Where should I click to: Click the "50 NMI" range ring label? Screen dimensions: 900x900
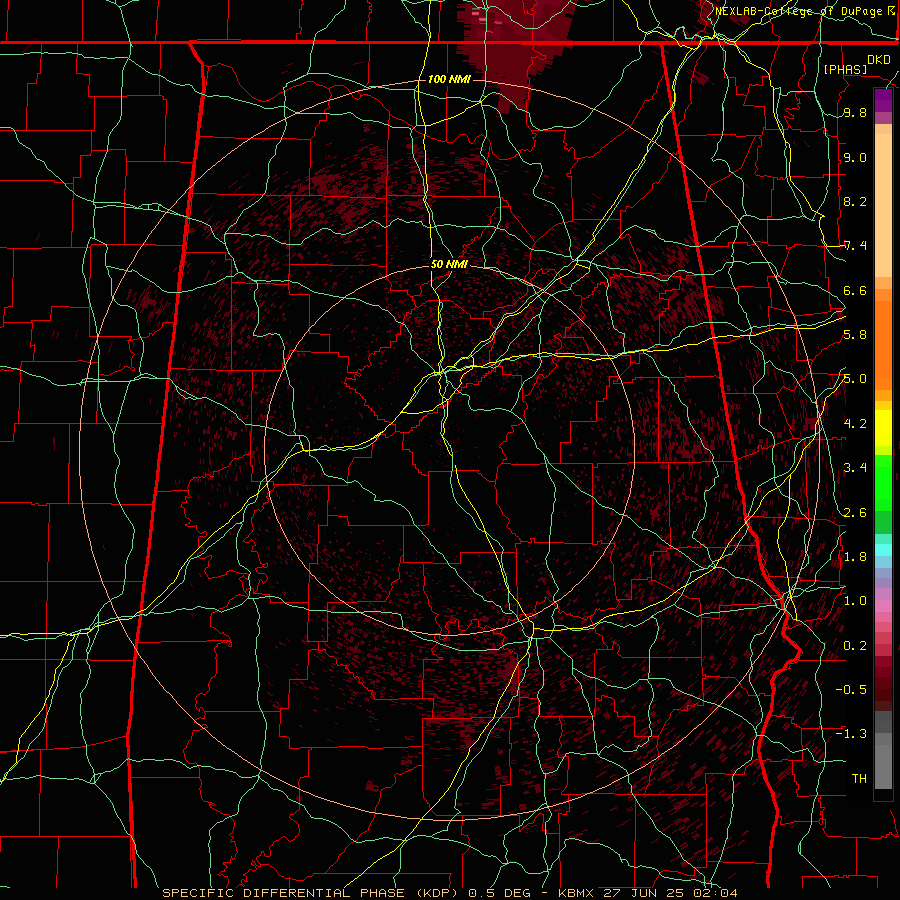[x=449, y=264]
